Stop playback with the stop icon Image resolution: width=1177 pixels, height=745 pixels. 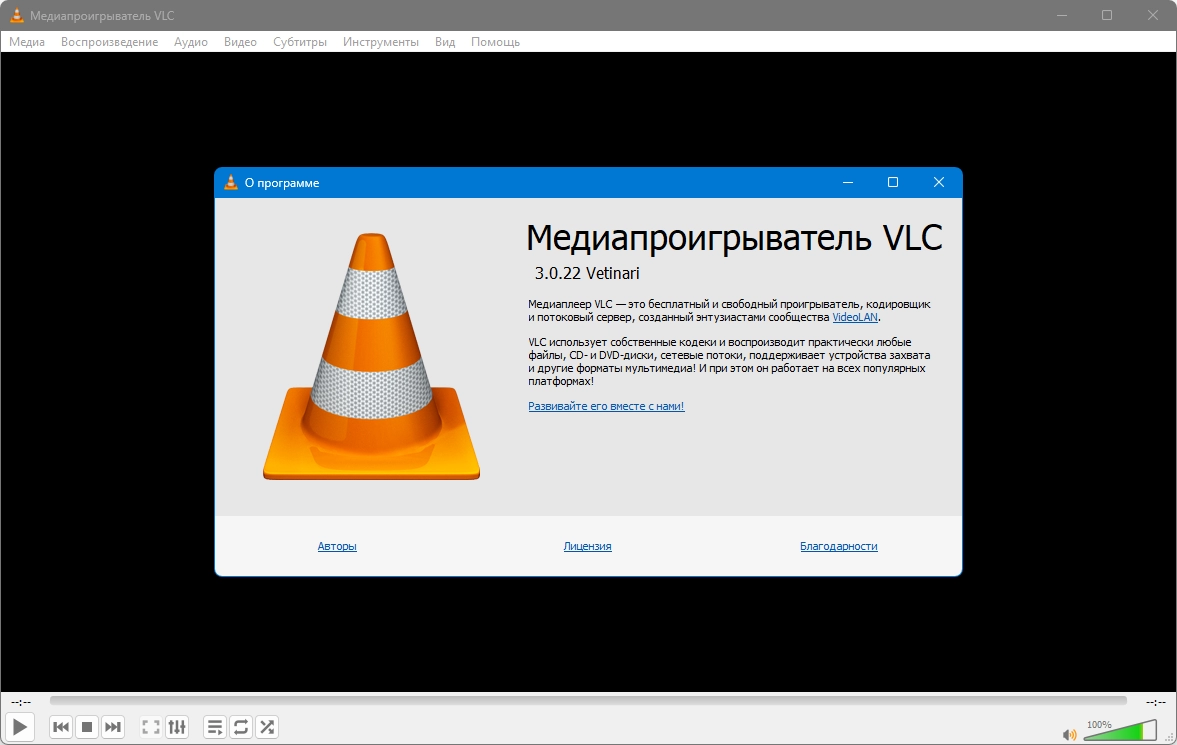(x=87, y=727)
